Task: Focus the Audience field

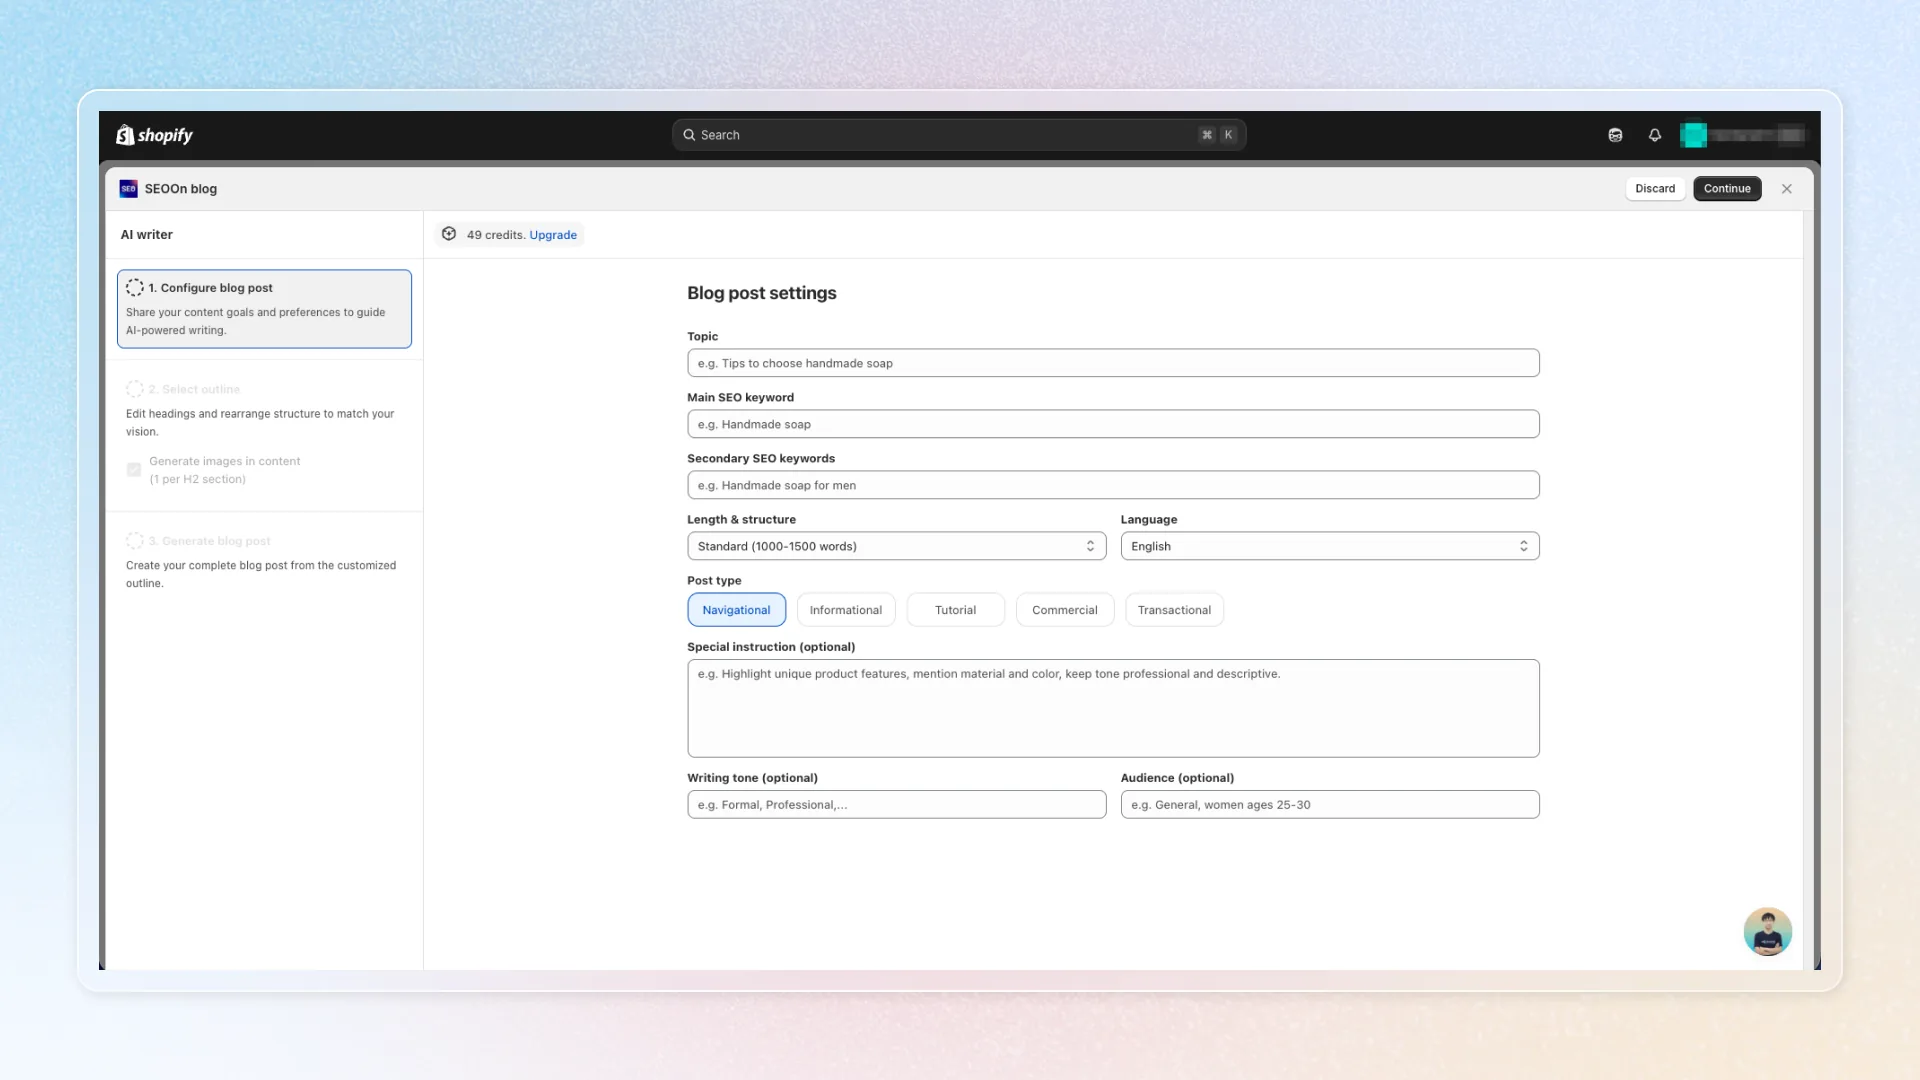Action: tap(1330, 805)
